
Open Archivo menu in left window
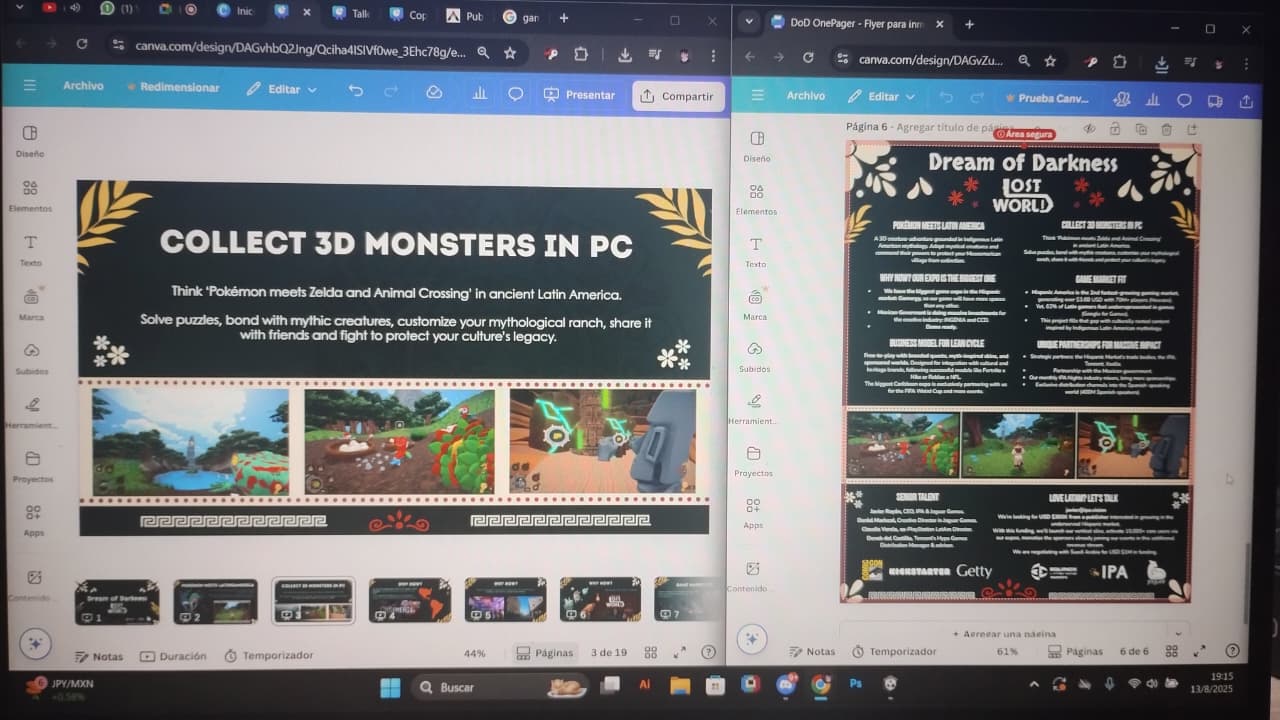pyautogui.click(x=83, y=86)
